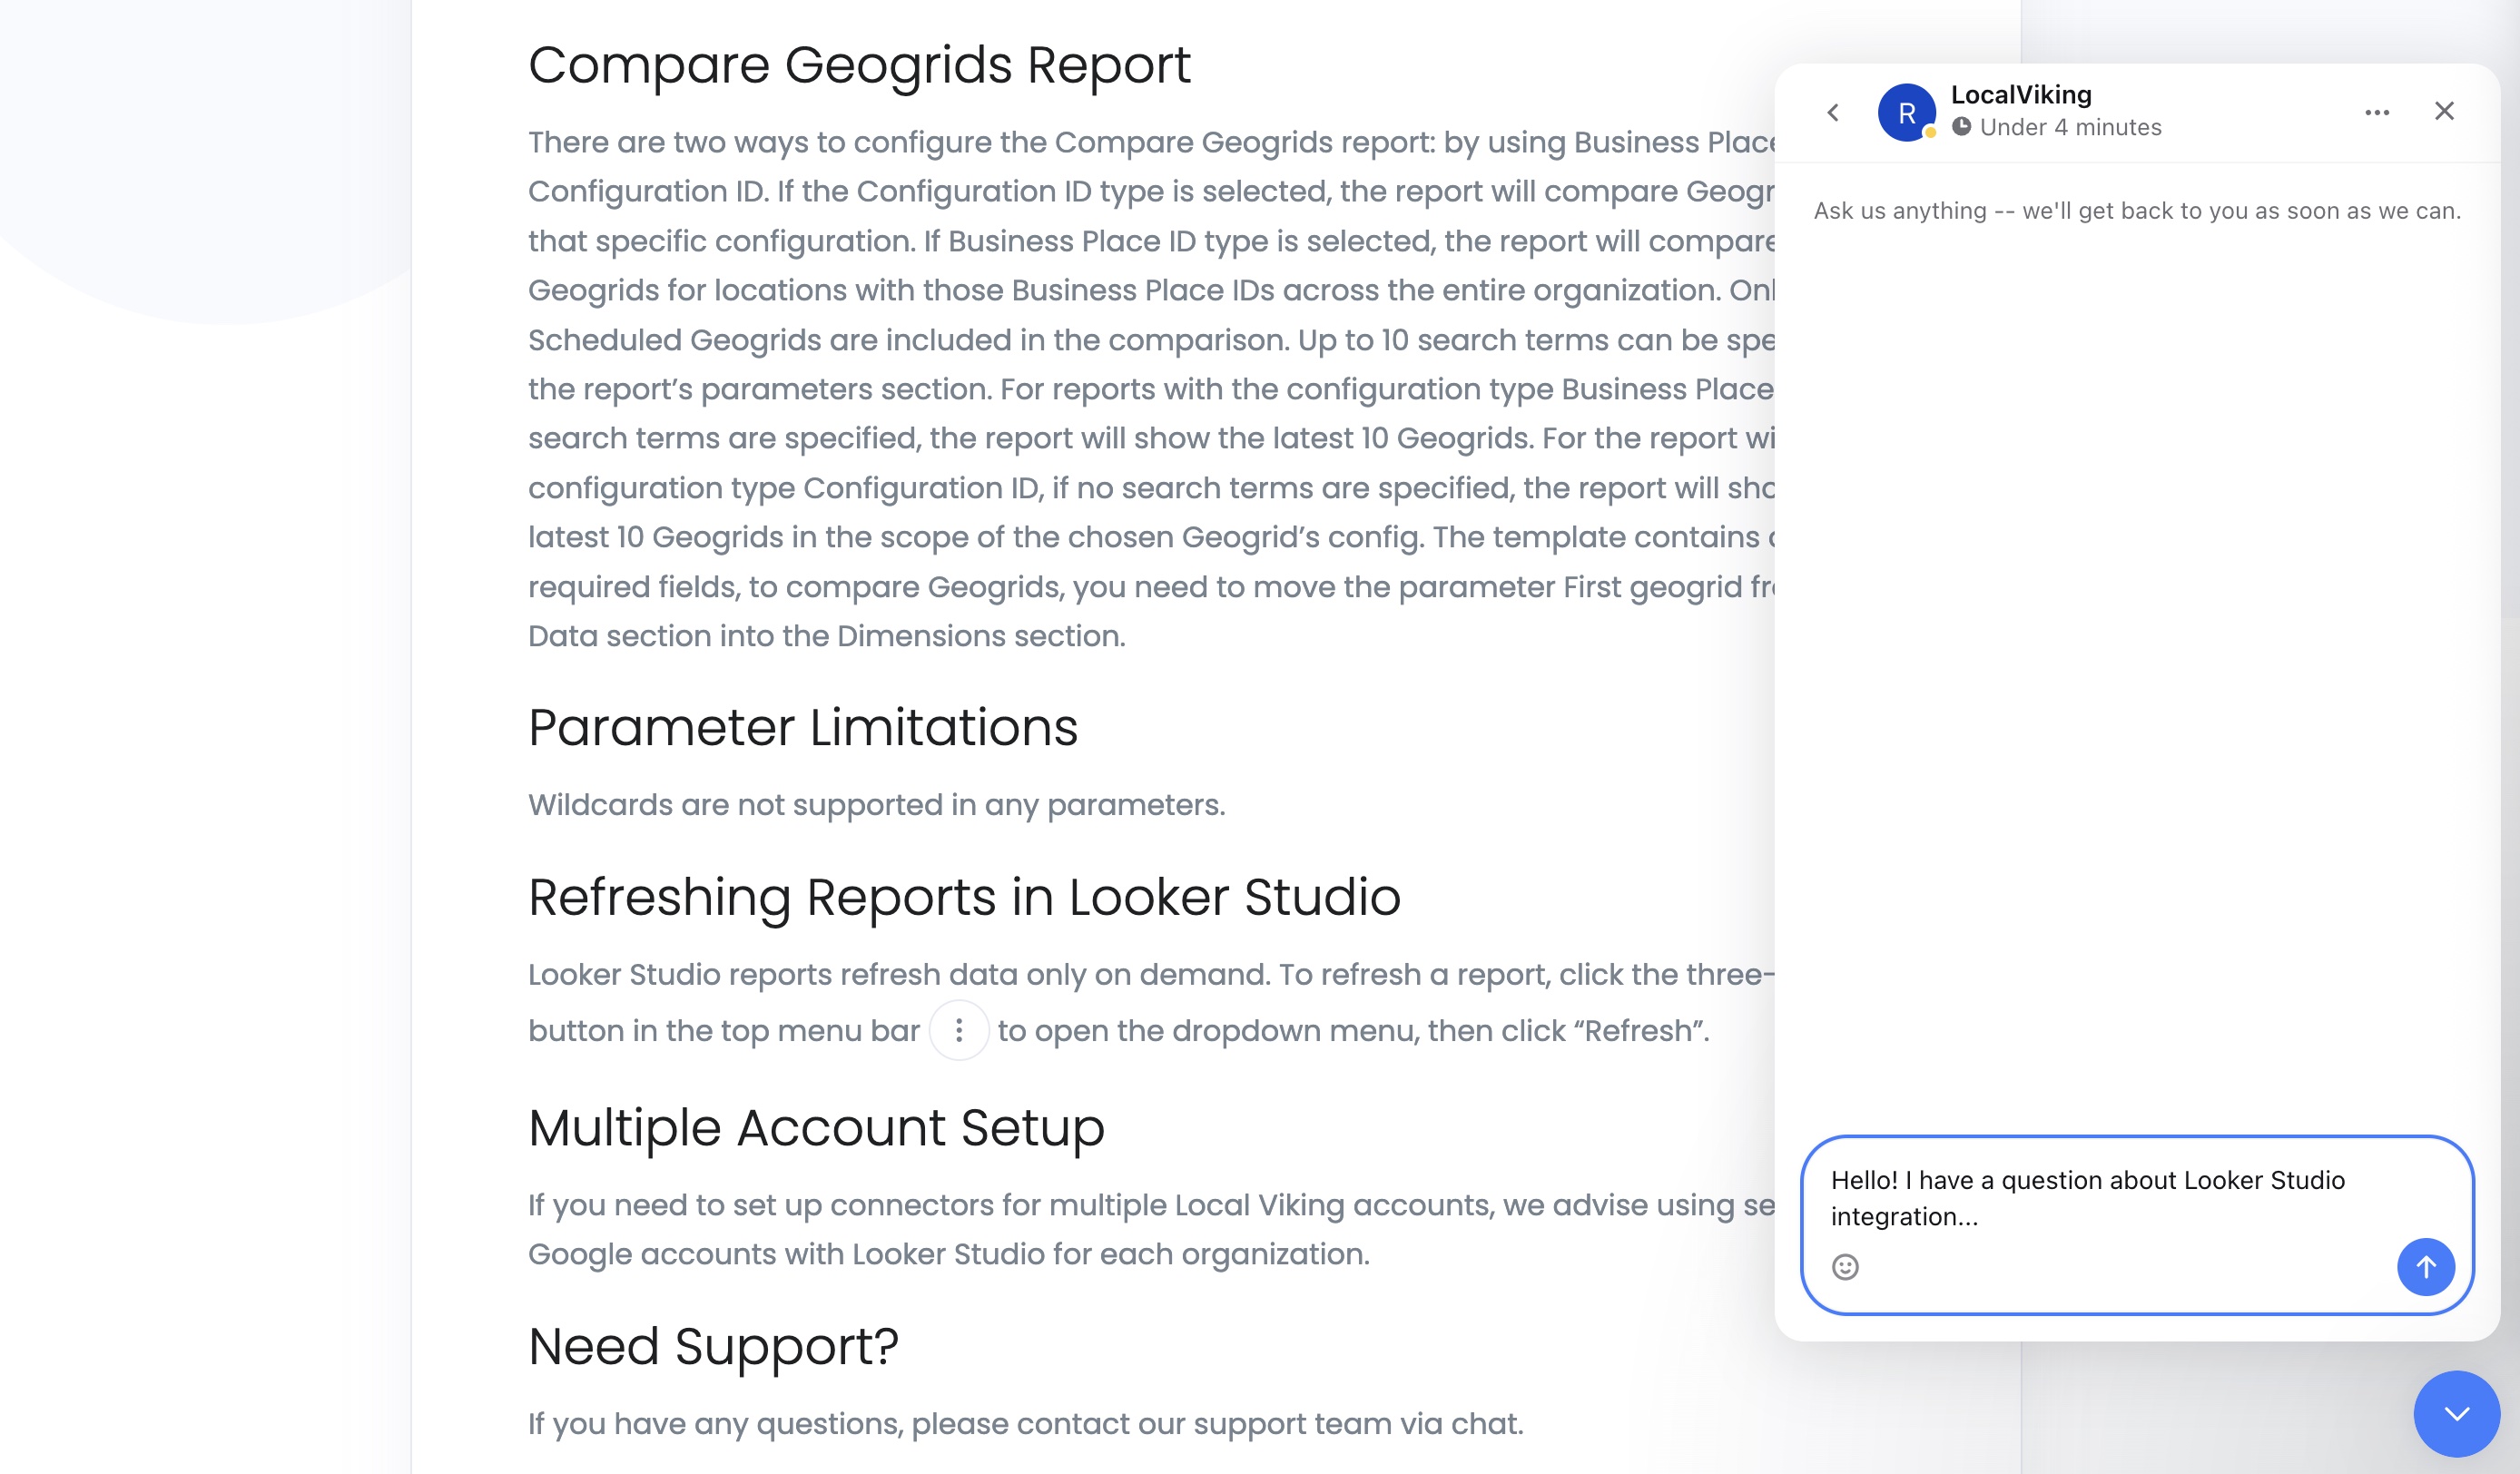Click the yellow status dot on avatar
This screenshot has height=1474, width=2520.
click(1930, 132)
